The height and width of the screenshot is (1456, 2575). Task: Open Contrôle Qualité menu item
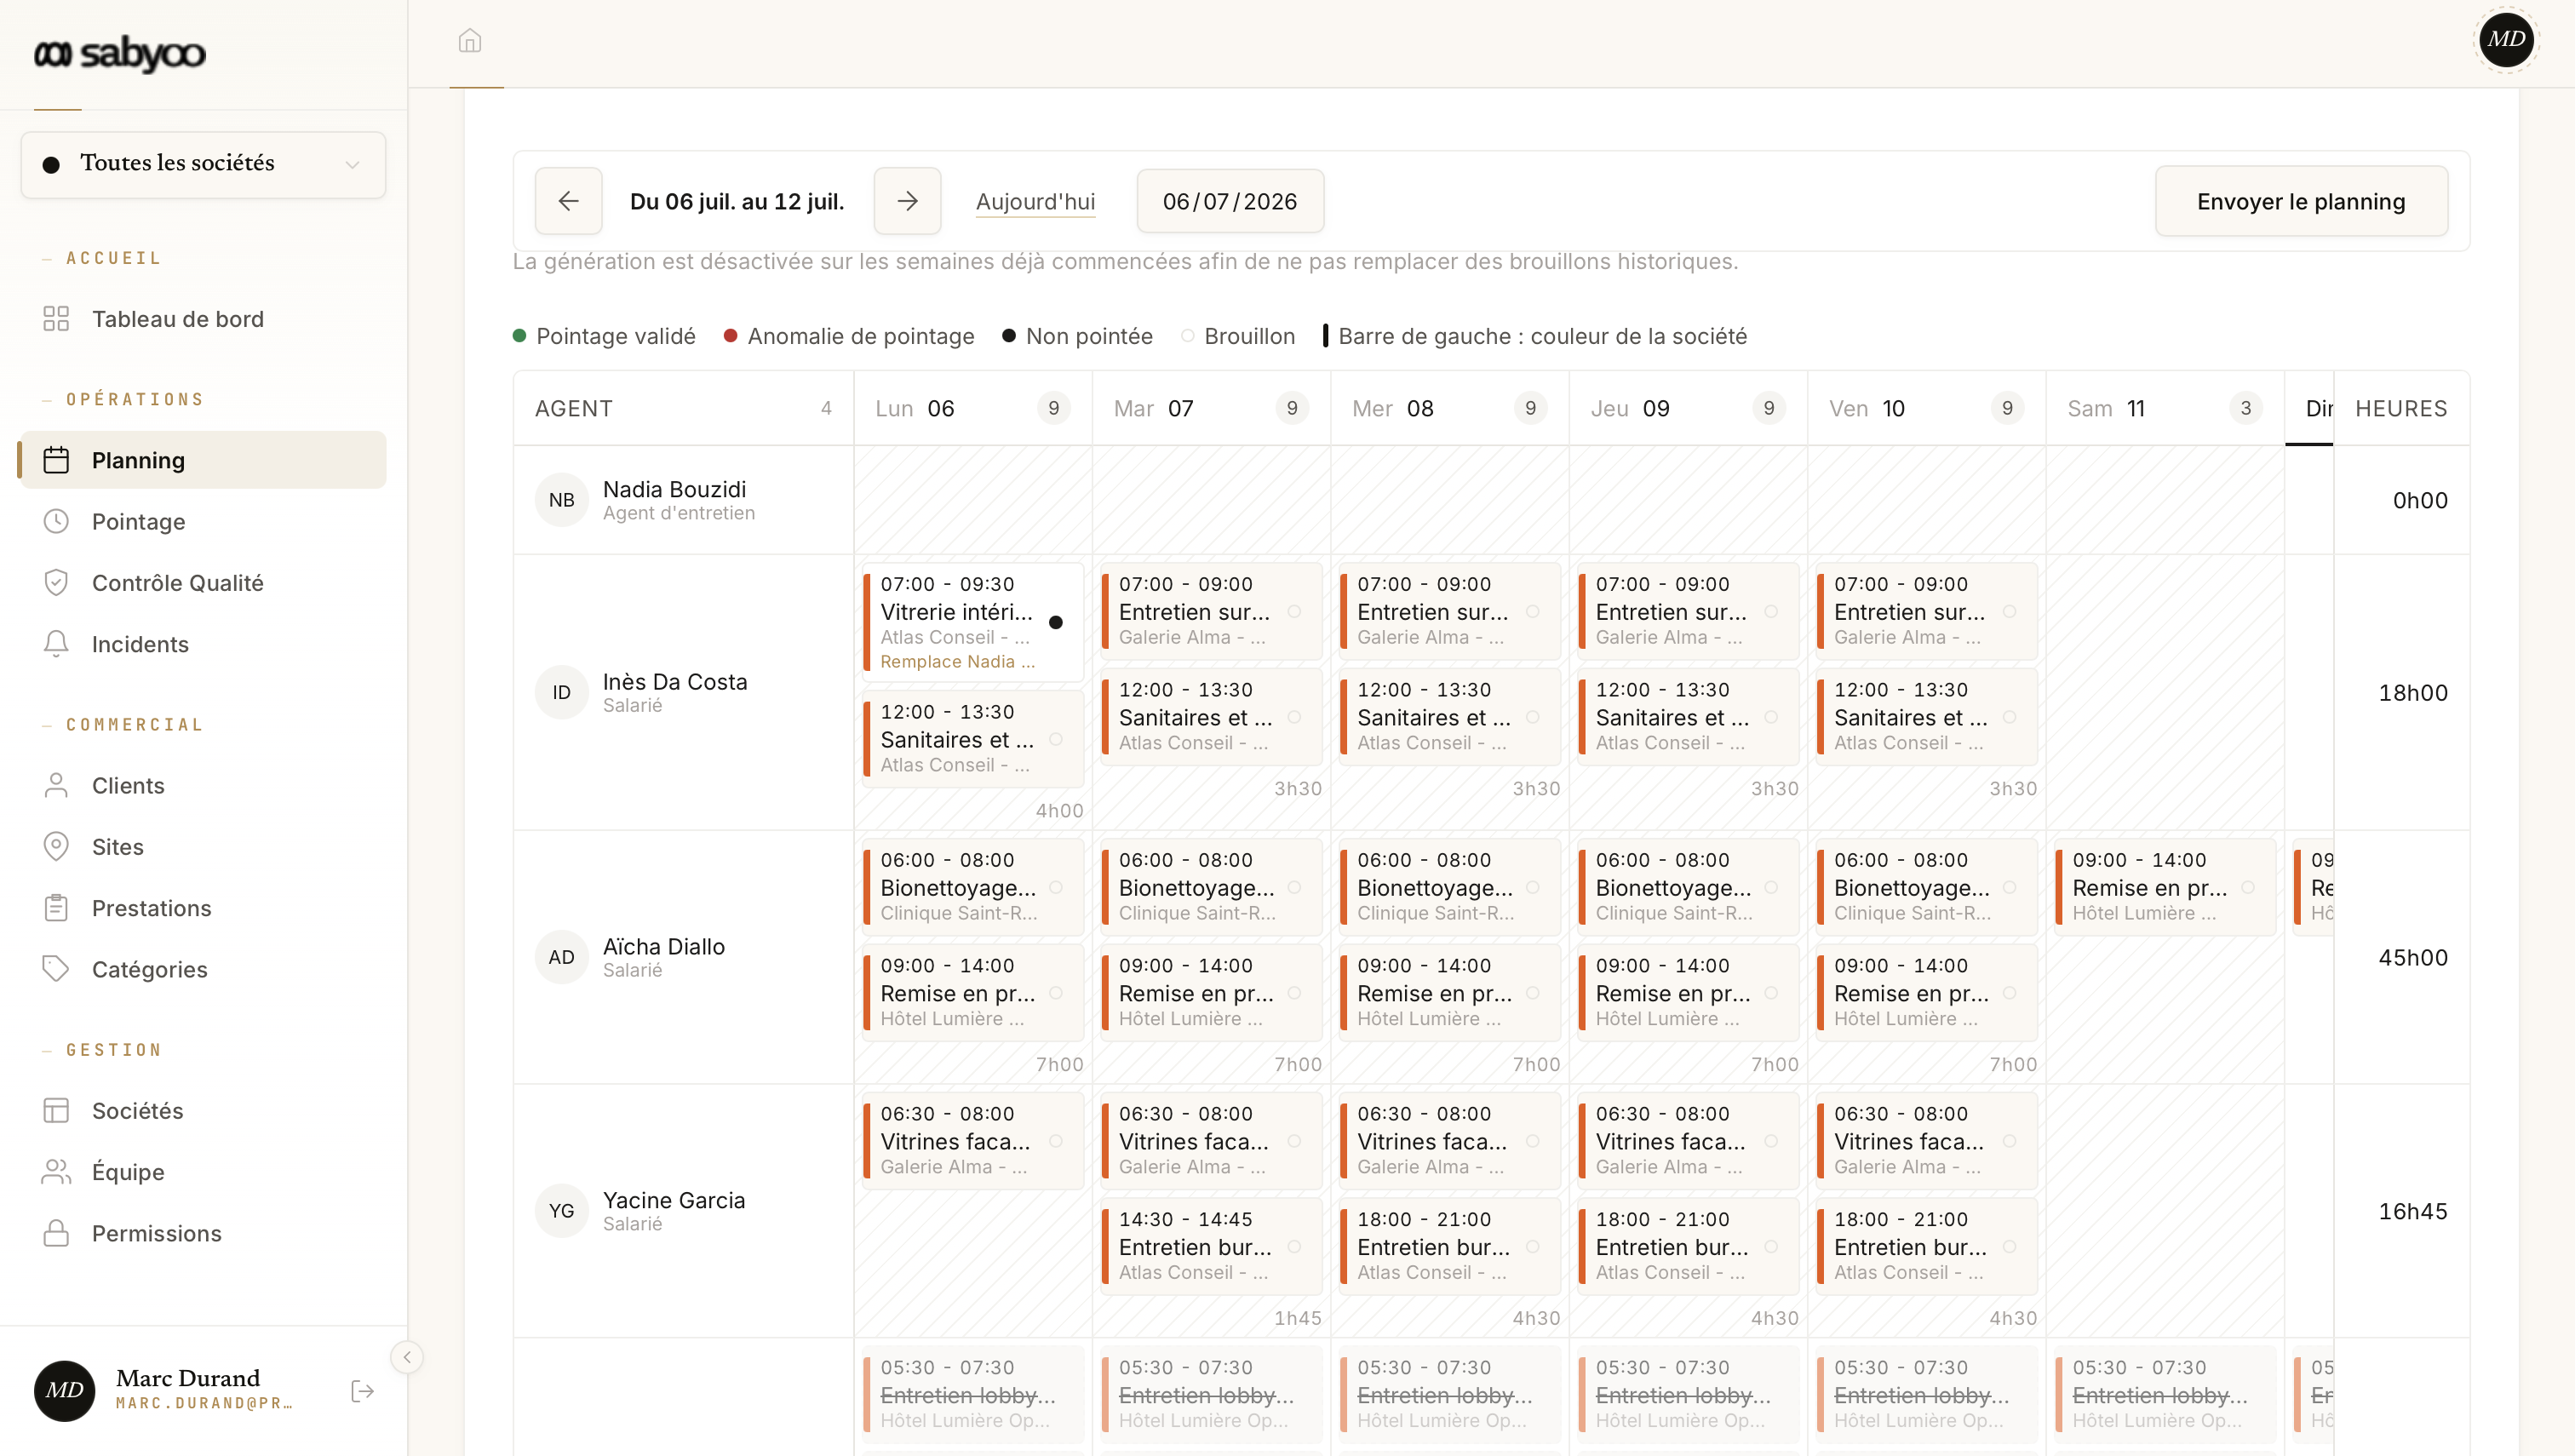point(203,582)
